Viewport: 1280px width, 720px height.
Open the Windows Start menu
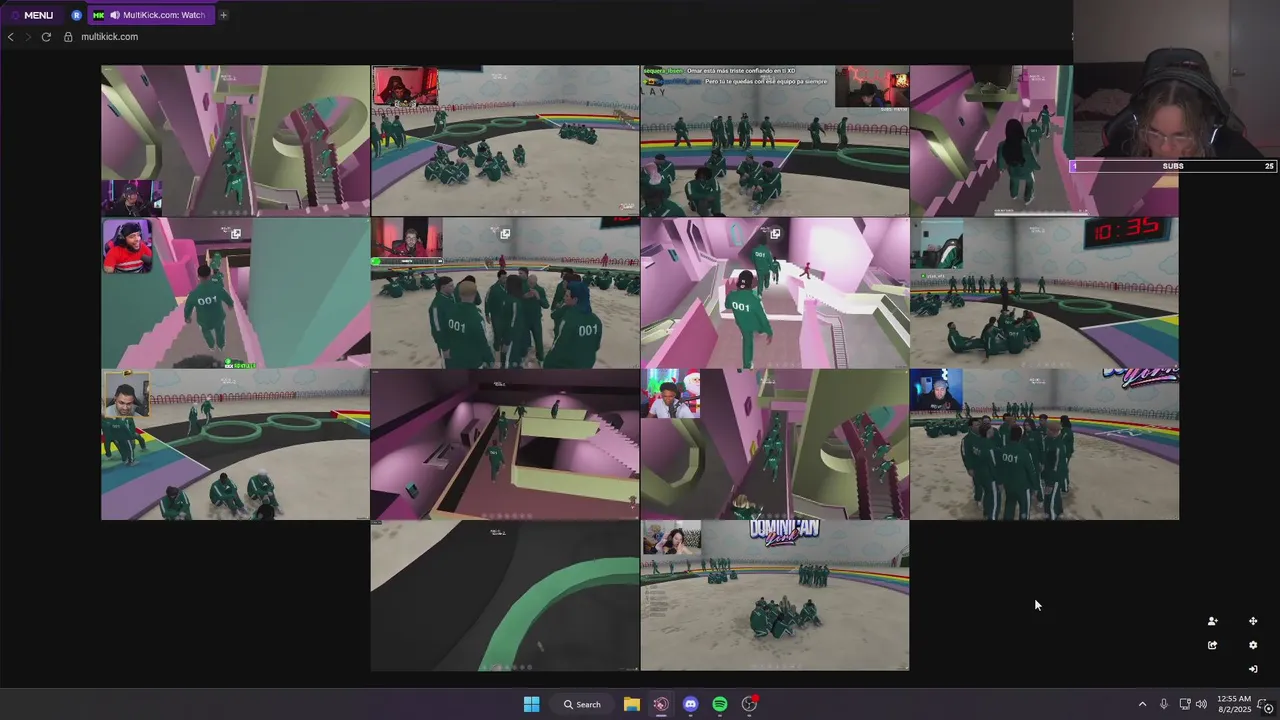(x=531, y=704)
